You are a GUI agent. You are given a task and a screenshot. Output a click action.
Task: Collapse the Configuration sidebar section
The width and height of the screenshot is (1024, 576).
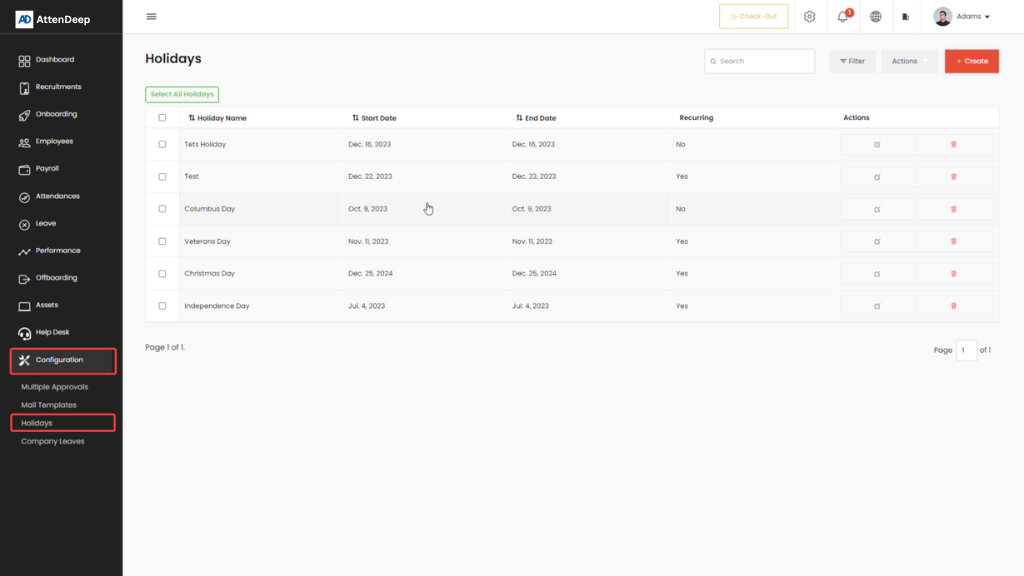(63, 360)
